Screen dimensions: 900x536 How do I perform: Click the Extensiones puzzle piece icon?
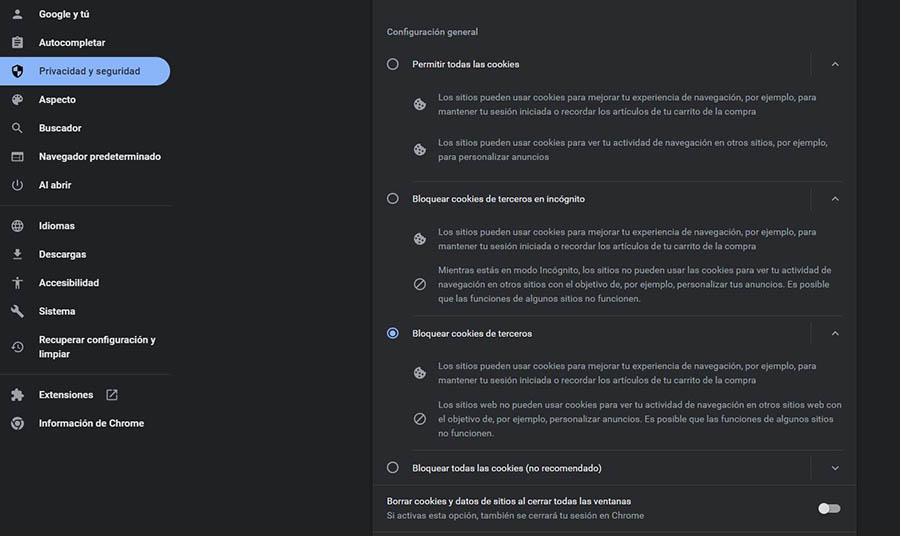(17, 395)
